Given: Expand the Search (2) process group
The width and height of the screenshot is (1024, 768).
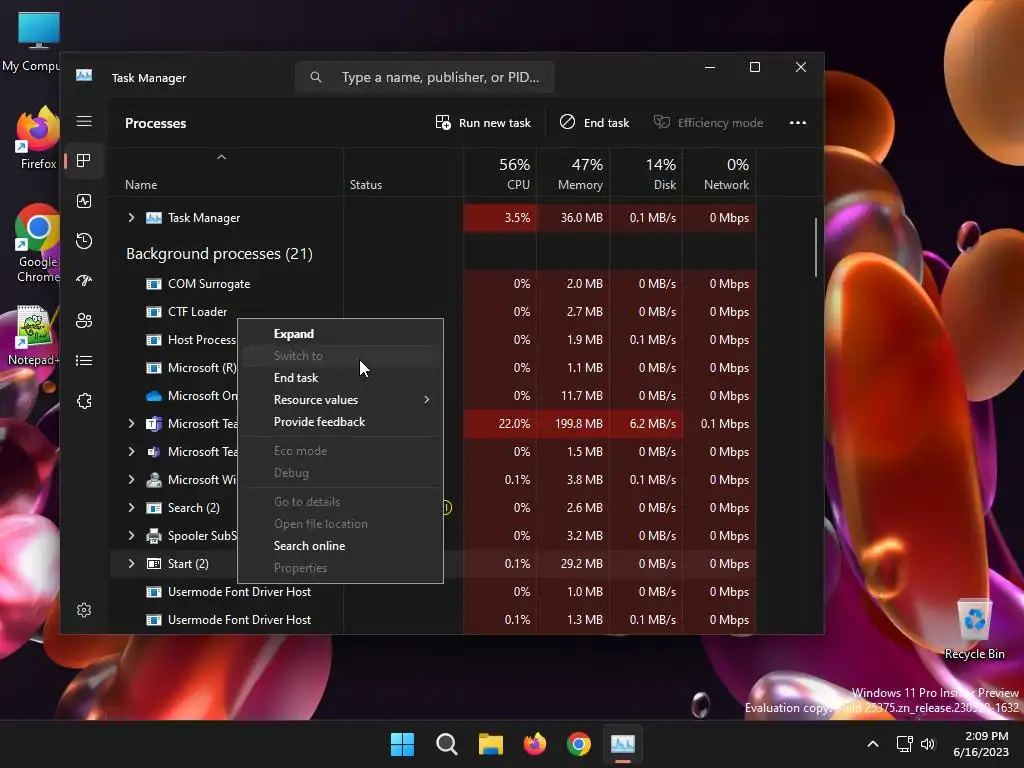Looking at the screenshot, I should pyautogui.click(x=131, y=507).
